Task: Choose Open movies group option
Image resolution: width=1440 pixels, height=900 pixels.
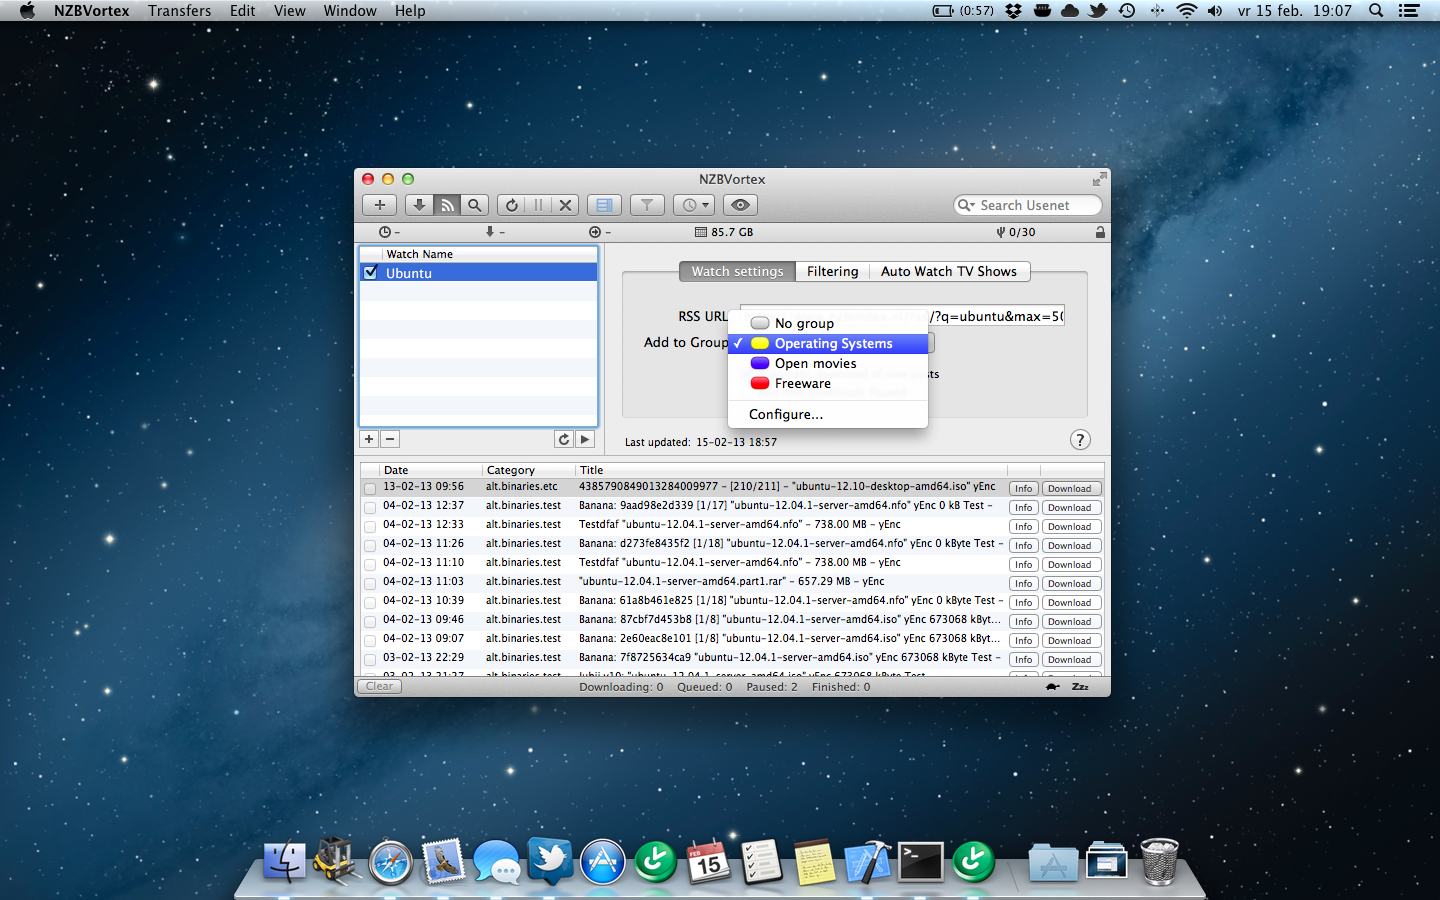Action: pyautogui.click(x=828, y=363)
